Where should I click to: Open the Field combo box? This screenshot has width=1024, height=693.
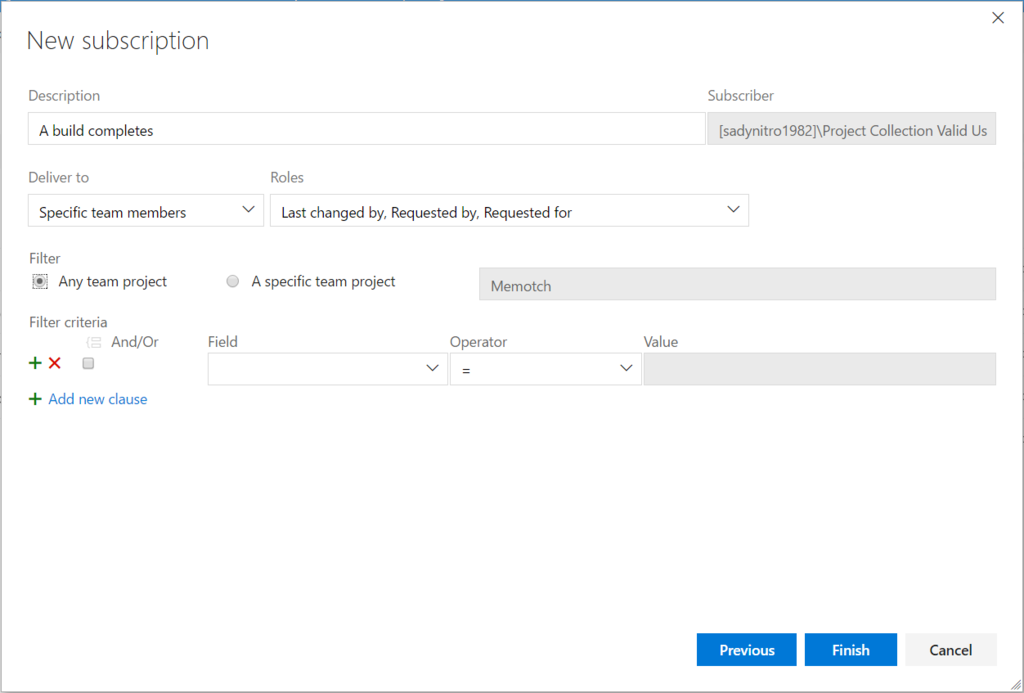327,369
